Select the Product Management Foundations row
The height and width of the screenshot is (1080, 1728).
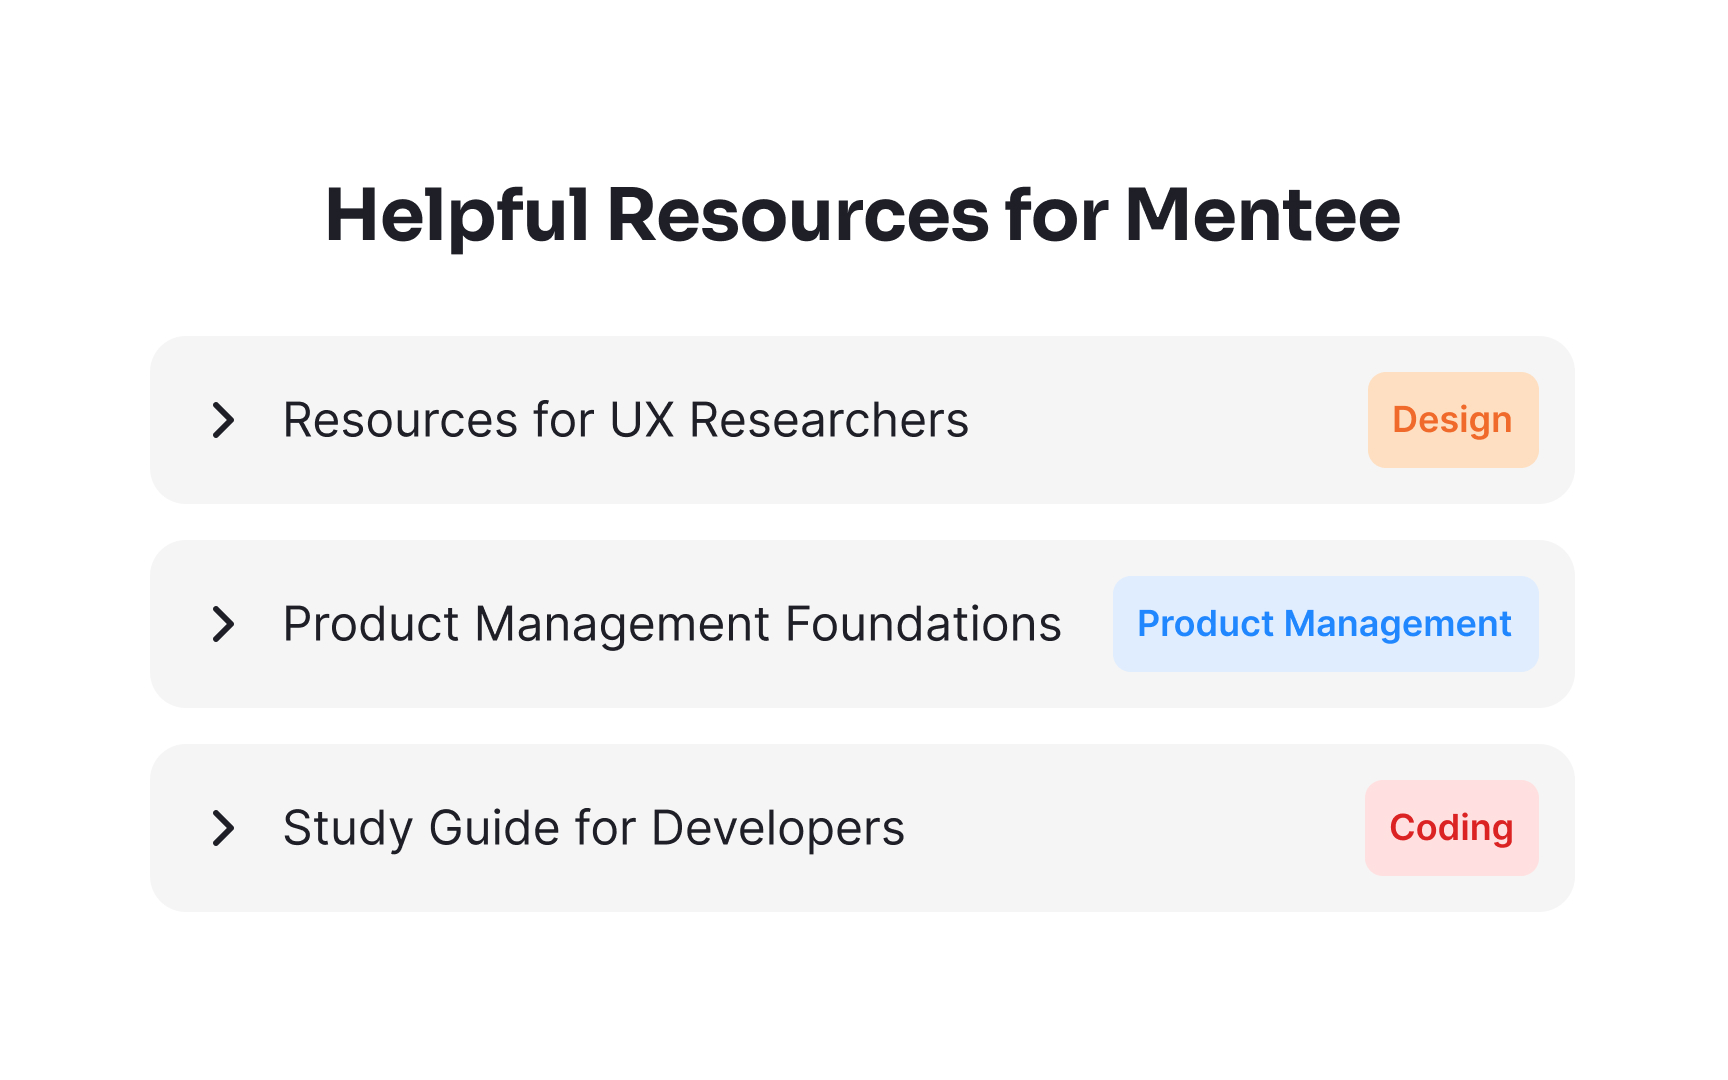863,623
